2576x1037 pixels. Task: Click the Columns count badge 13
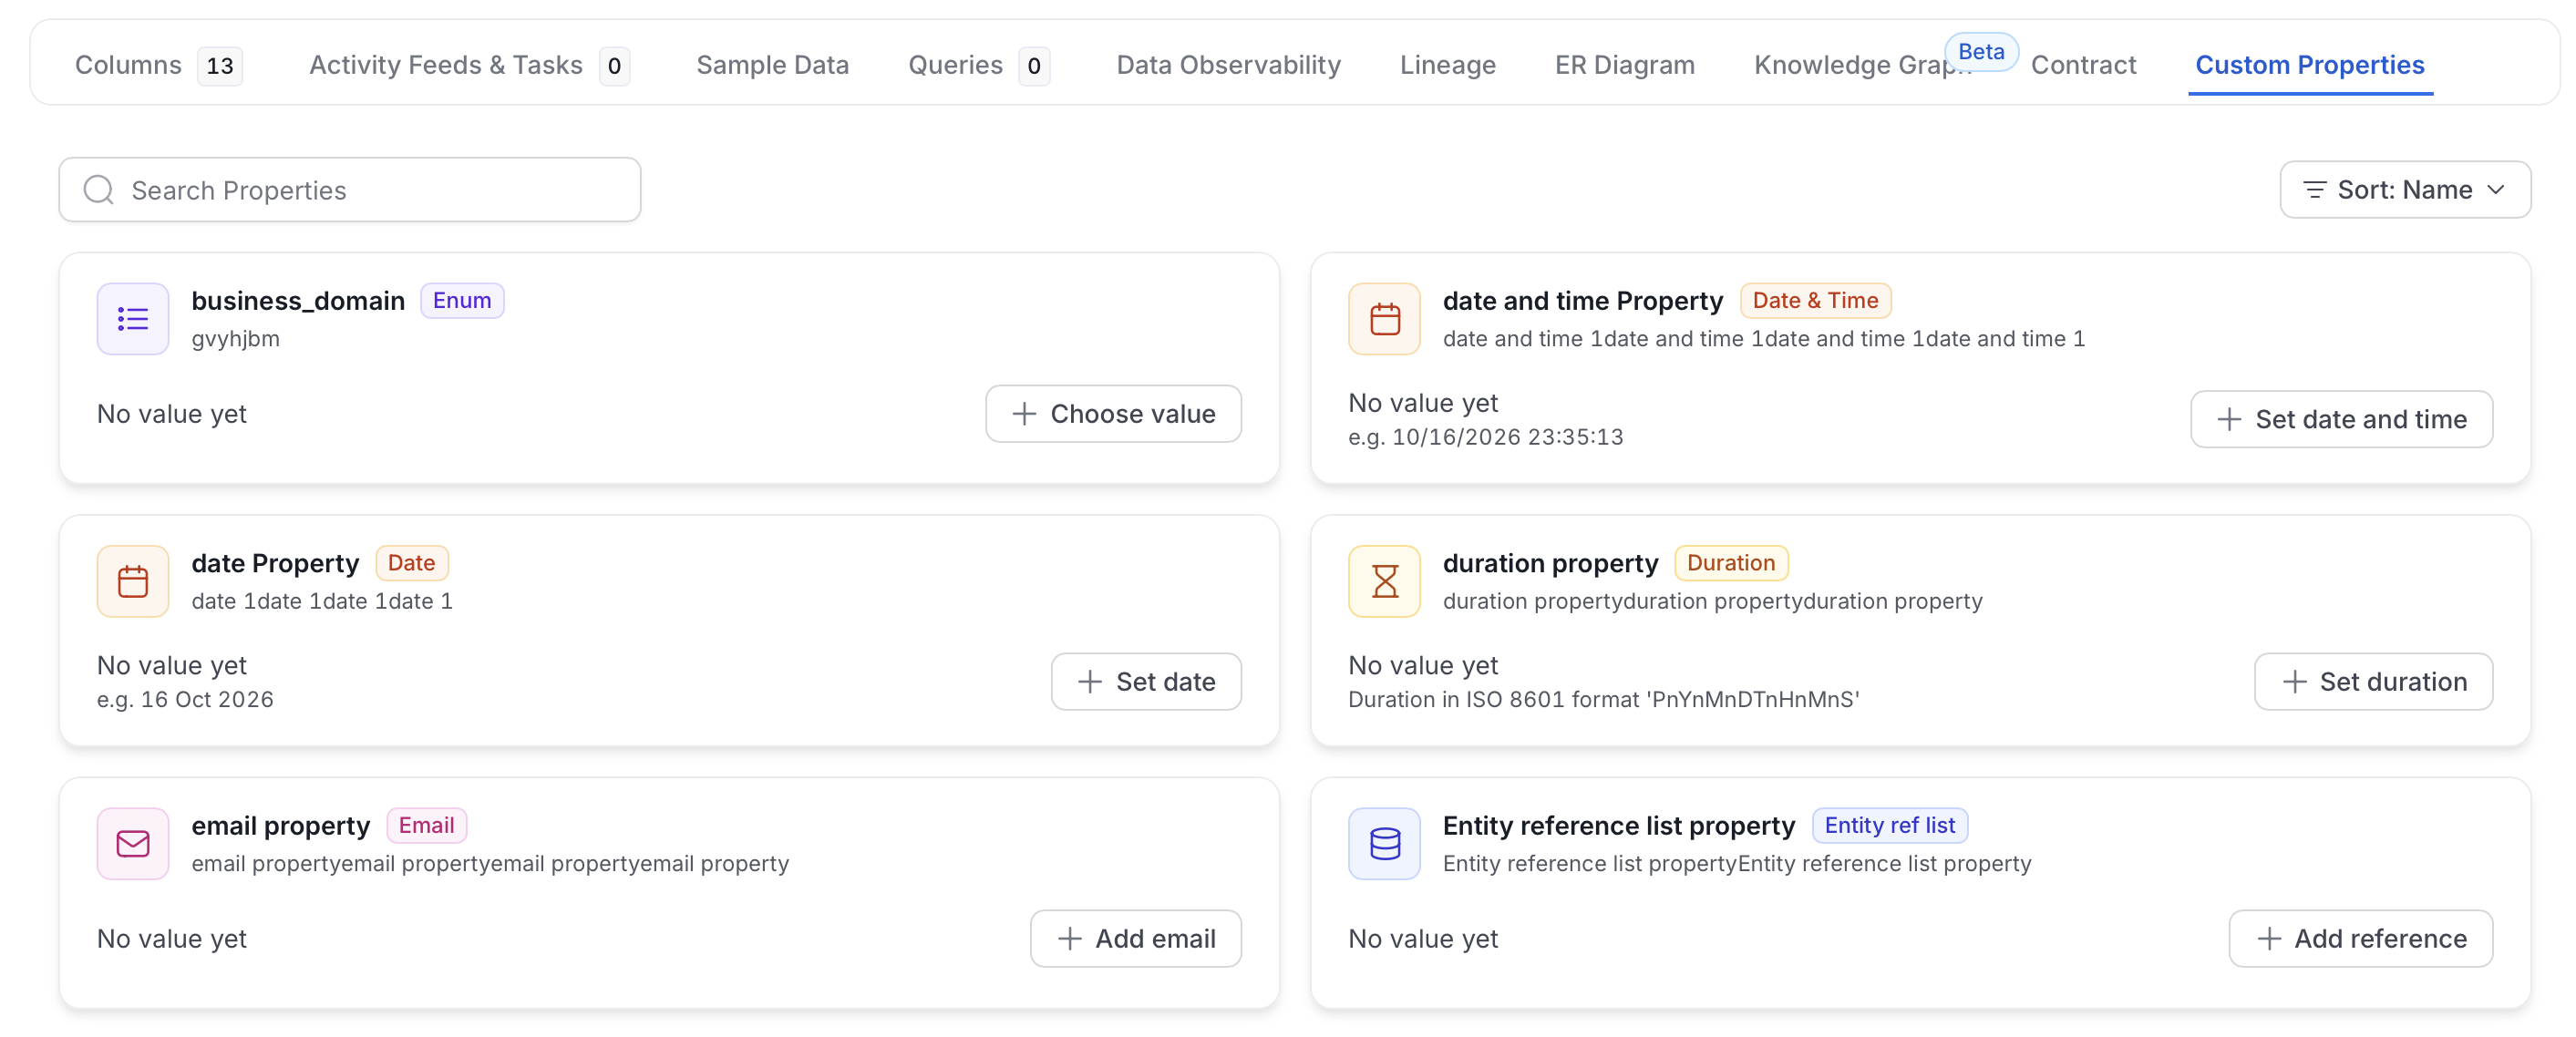coord(220,66)
